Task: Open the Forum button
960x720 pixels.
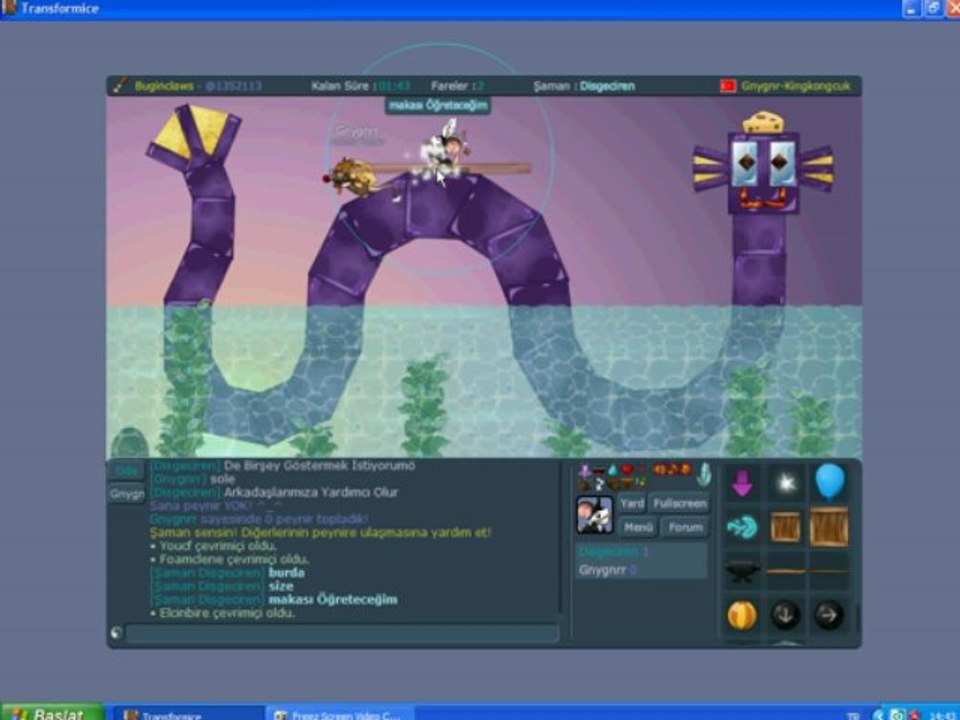Action: point(685,527)
